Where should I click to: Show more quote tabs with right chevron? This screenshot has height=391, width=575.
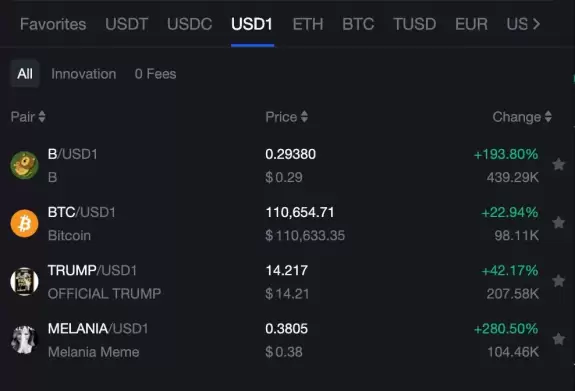(x=536, y=24)
